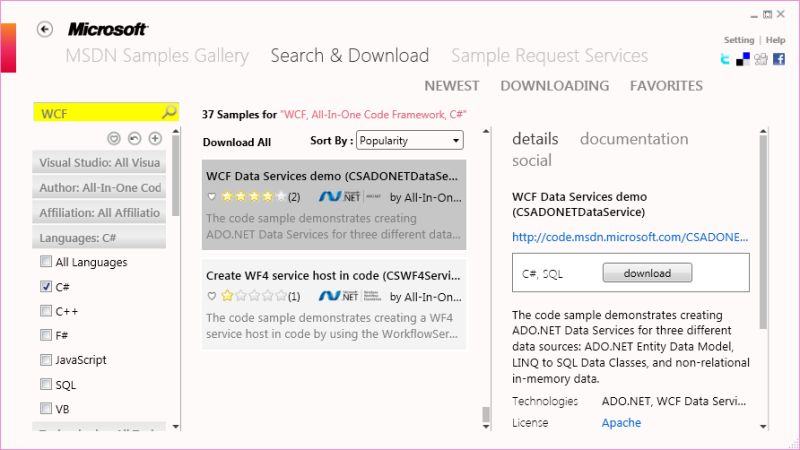Click the results list scroll up arrow
Viewport: 800px width, 450px height.
click(x=486, y=132)
